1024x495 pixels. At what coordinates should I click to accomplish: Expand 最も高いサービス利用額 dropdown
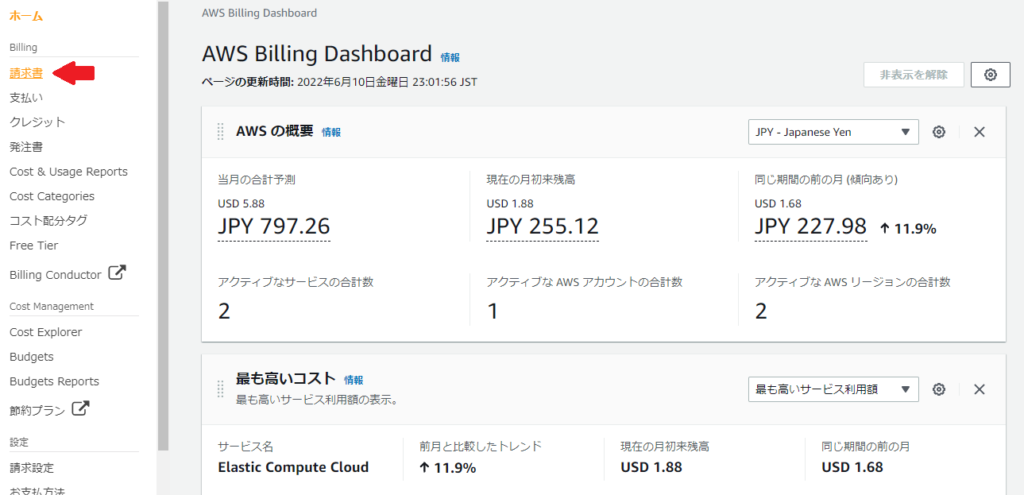coord(832,389)
